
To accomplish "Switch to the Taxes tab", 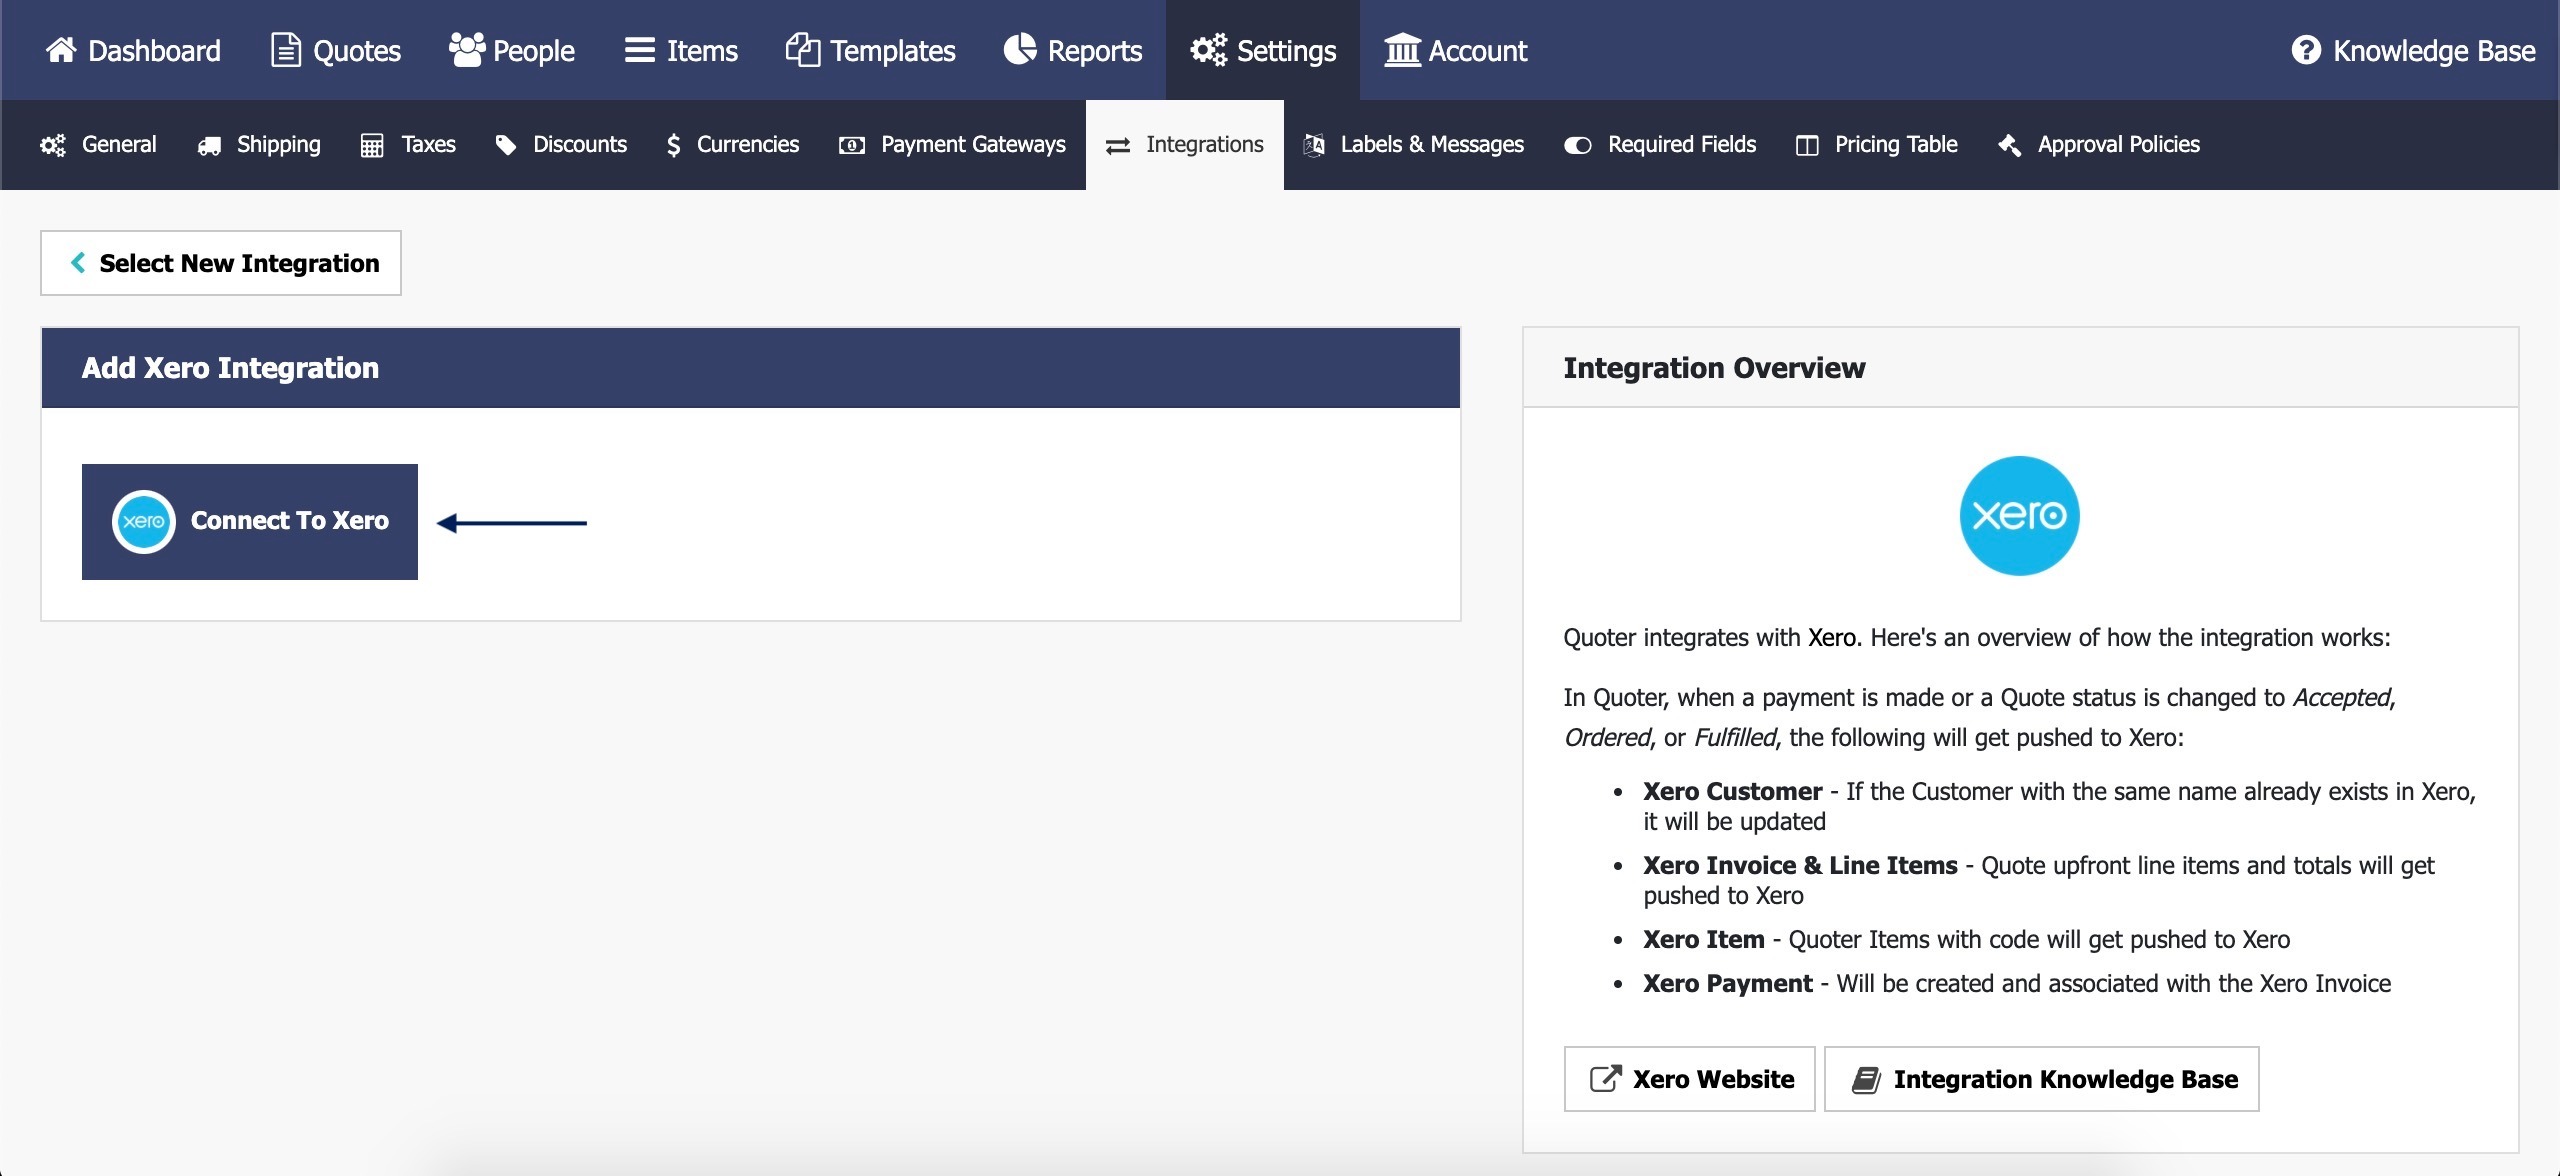I will [408, 145].
